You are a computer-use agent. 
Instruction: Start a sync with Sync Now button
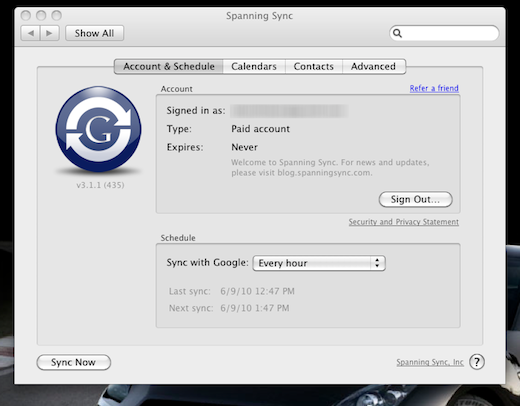(x=73, y=362)
